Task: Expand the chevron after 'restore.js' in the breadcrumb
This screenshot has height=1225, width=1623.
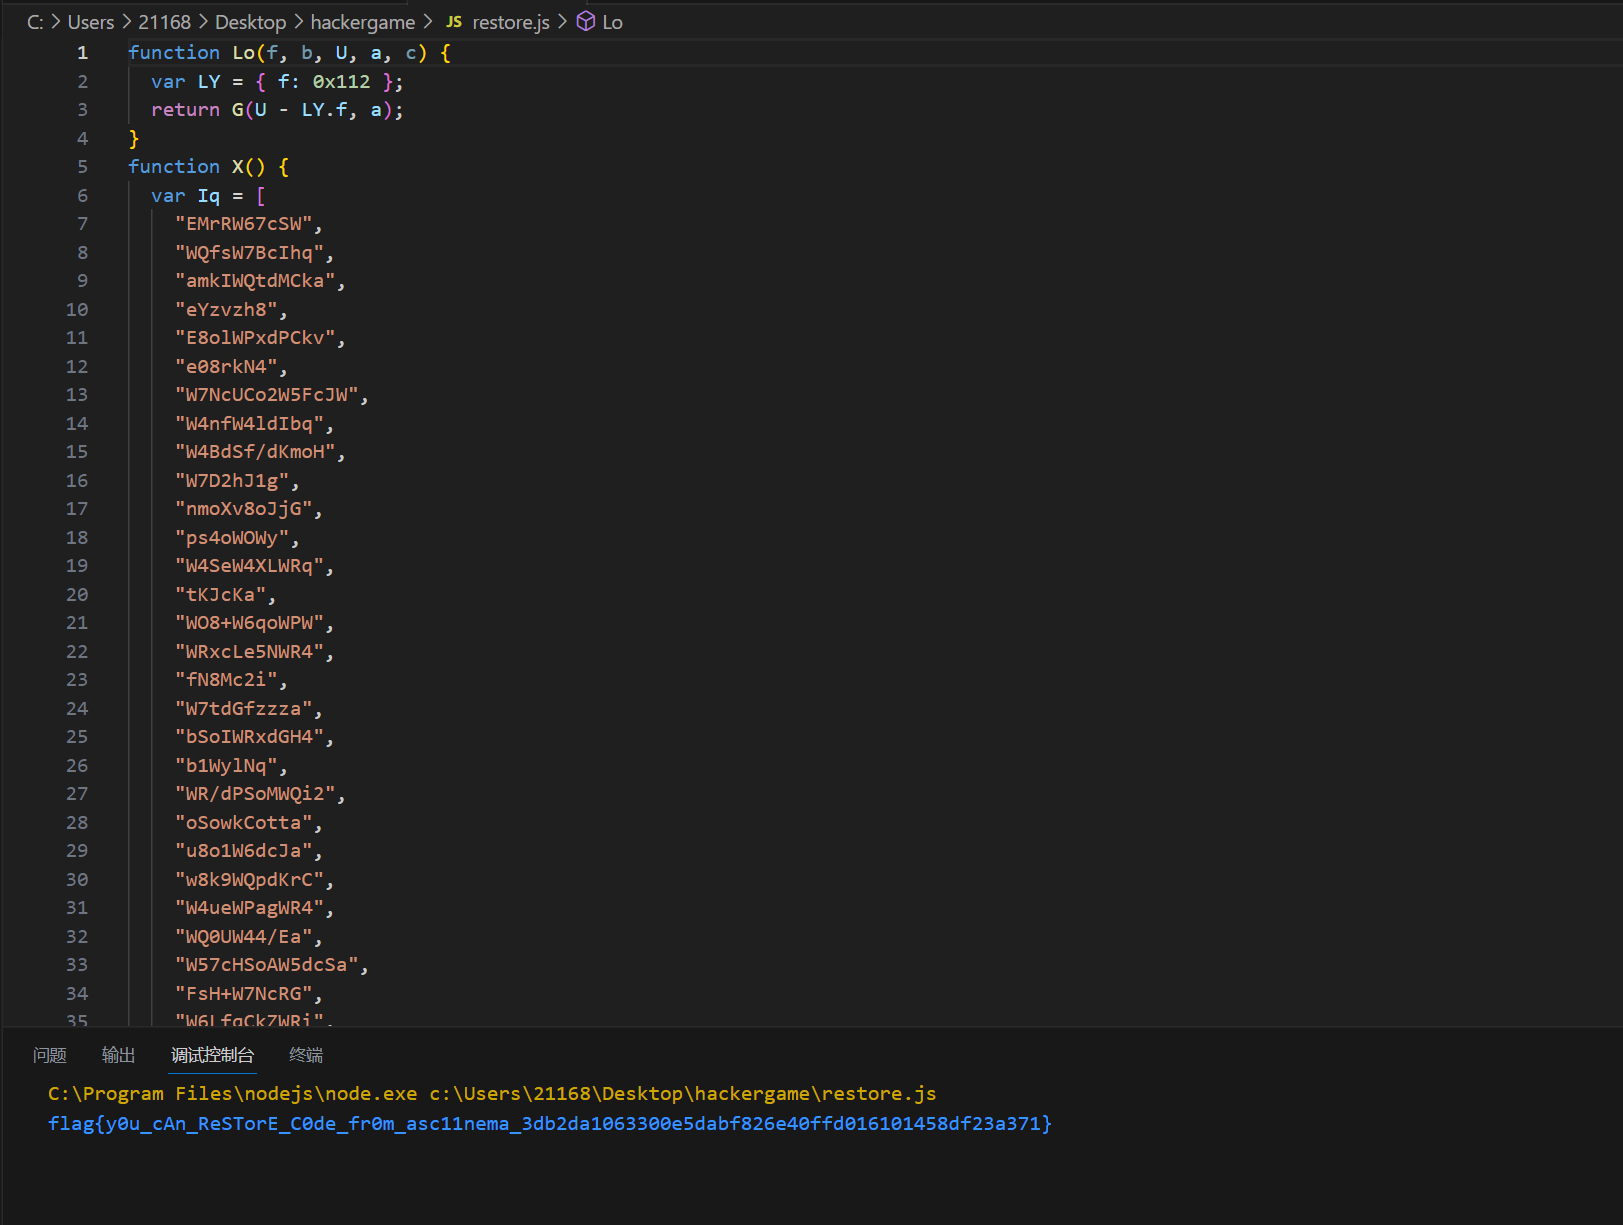Action: [x=562, y=22]
